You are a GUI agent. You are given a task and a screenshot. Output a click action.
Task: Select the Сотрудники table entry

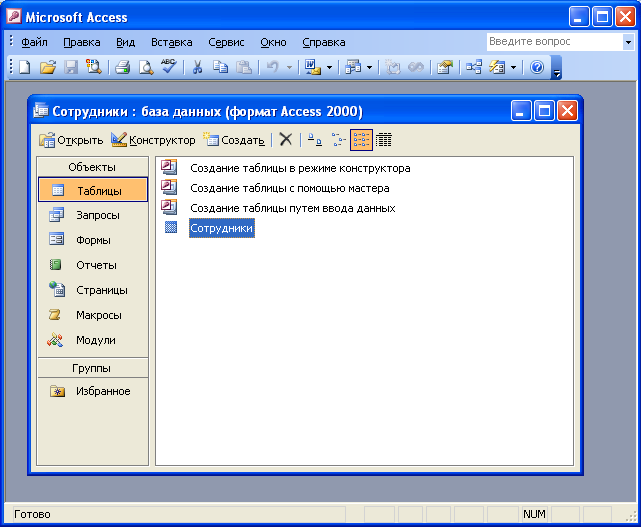tap(222, 228)
